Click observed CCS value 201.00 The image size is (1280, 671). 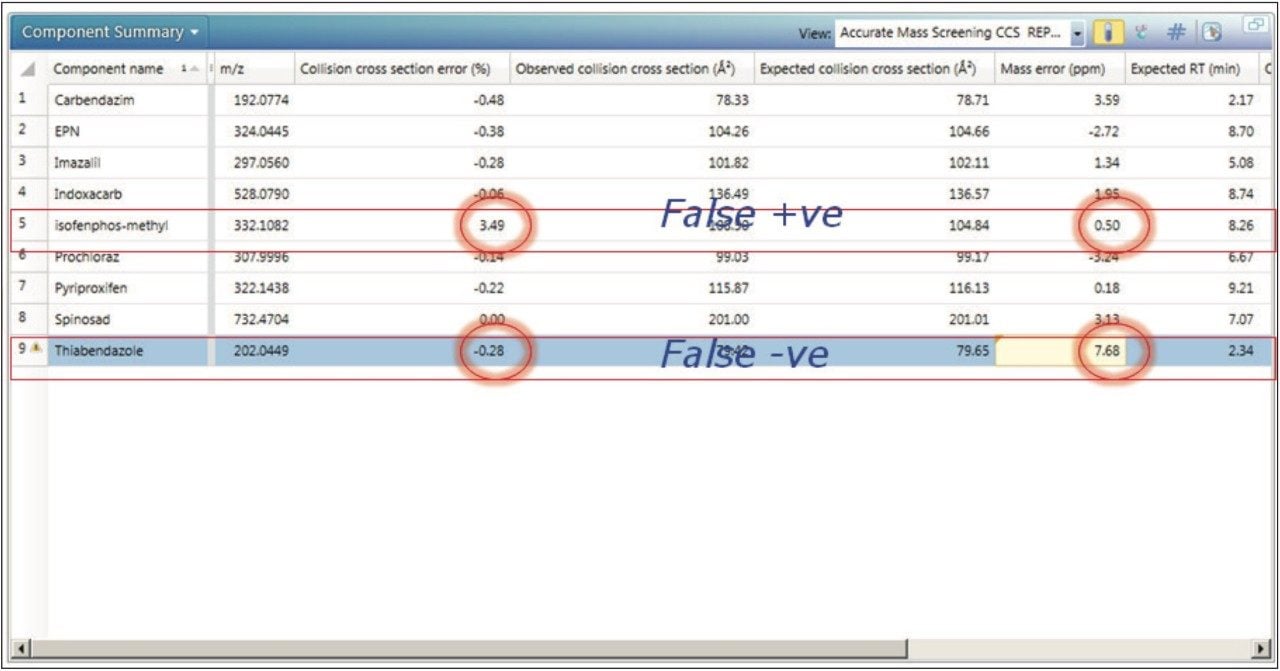coord(729,320)
